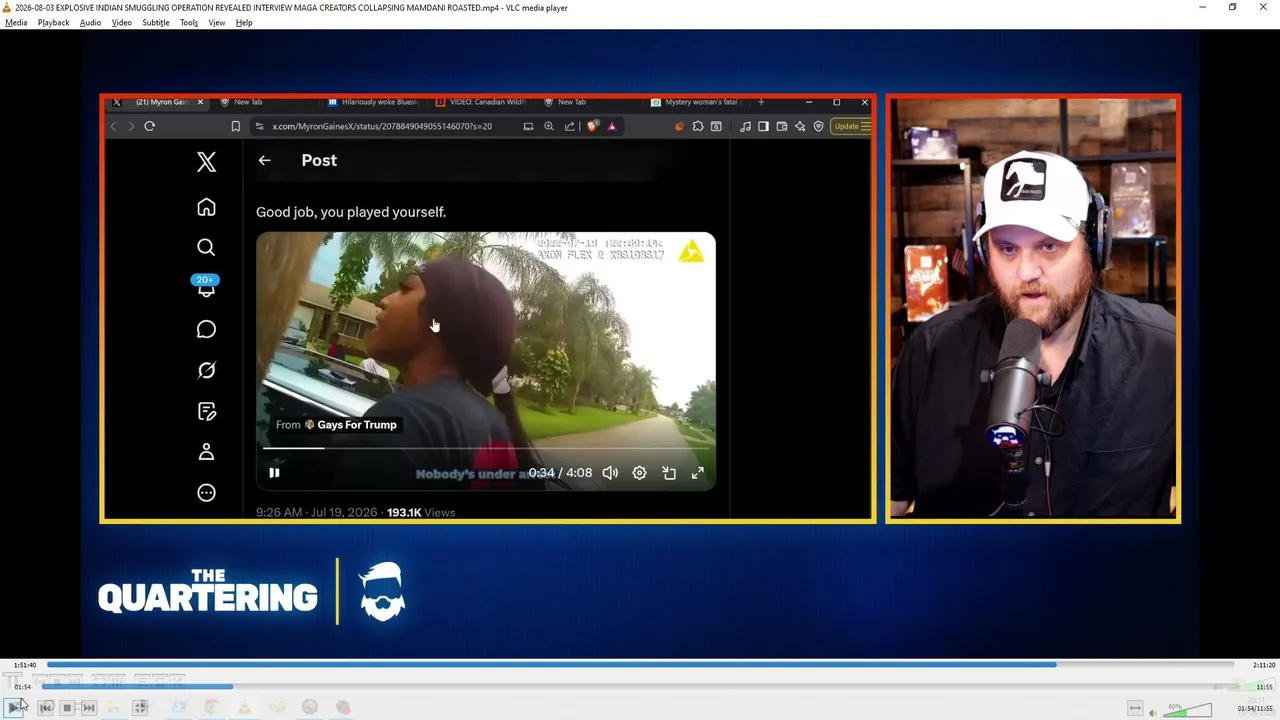Click the VLC seek bar ending at 2:11:20
The width and height of the screenshot is (1280, 720).
click(643, 664)
